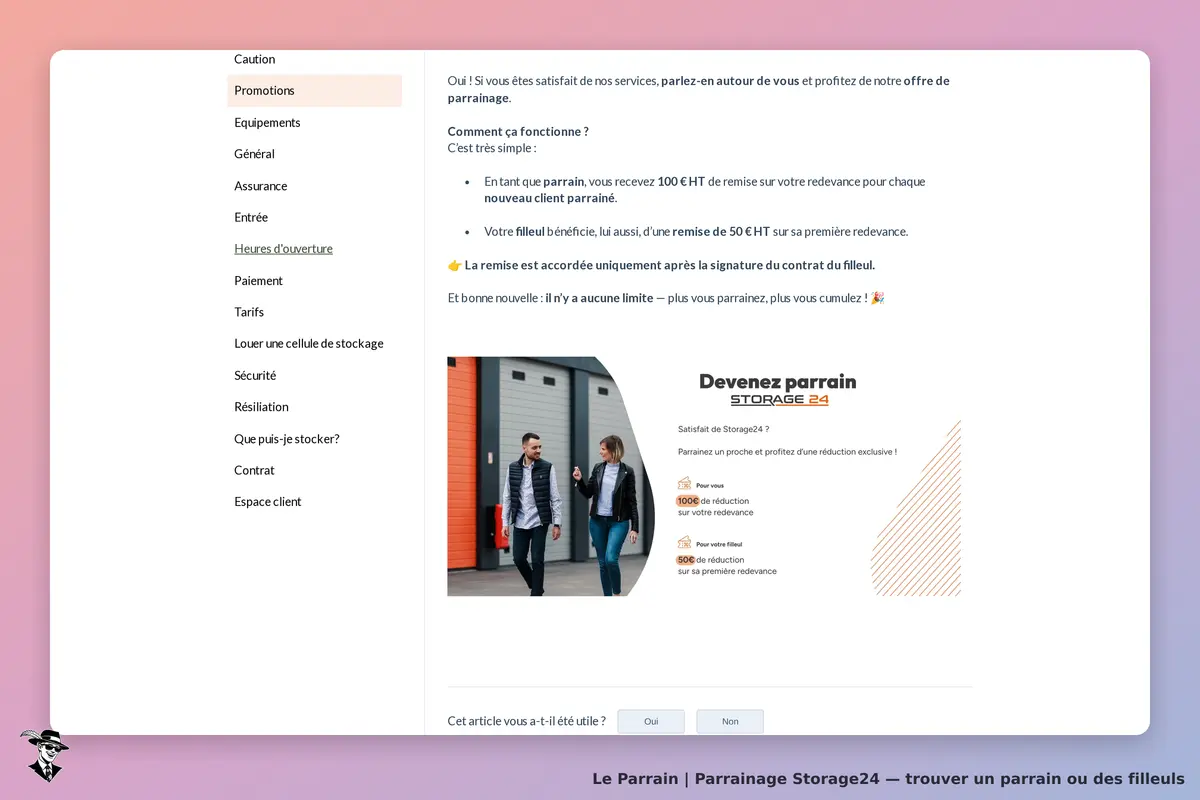Click the Le Parrain mascot logo
Screen dimensions: 1200x800
point(44,755)
